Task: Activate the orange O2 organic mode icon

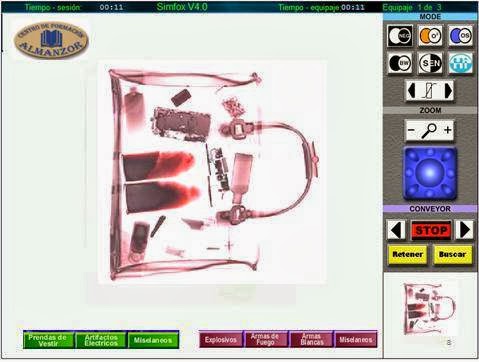Action: pos(430,36)
